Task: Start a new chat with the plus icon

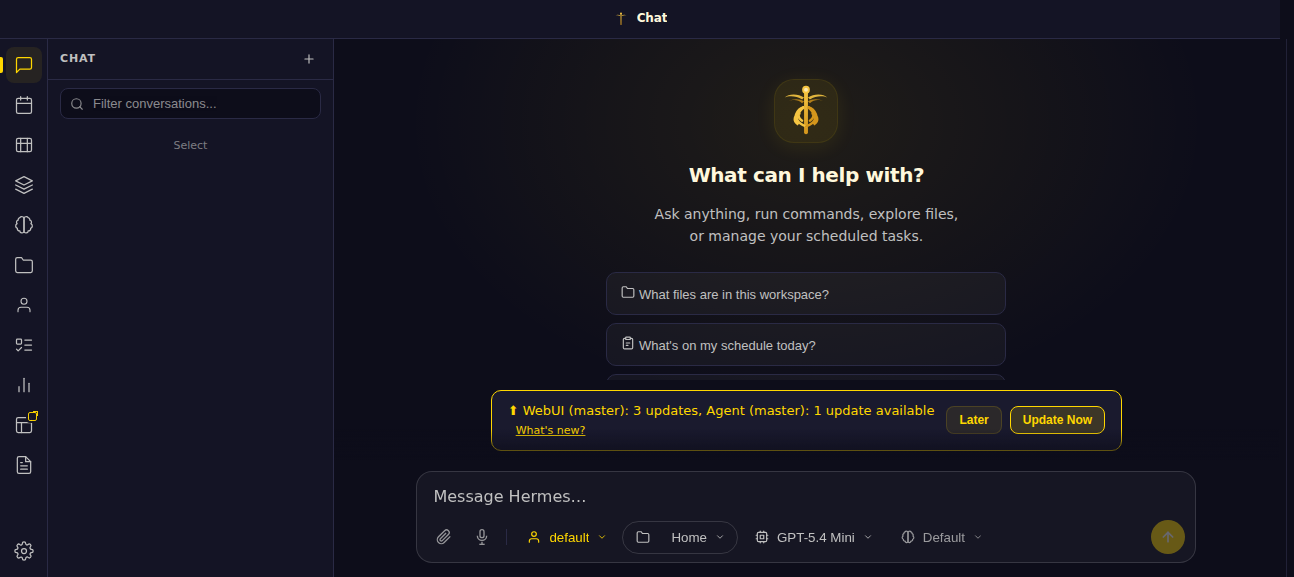Action: [309, 59]
